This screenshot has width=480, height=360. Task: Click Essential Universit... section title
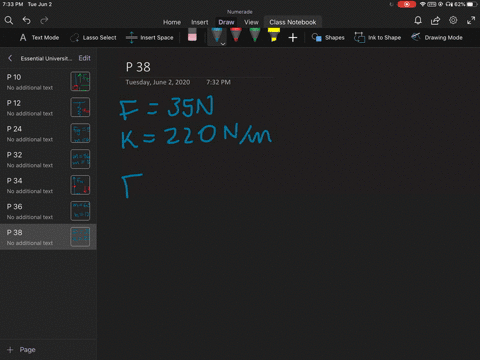pos(46,58)
